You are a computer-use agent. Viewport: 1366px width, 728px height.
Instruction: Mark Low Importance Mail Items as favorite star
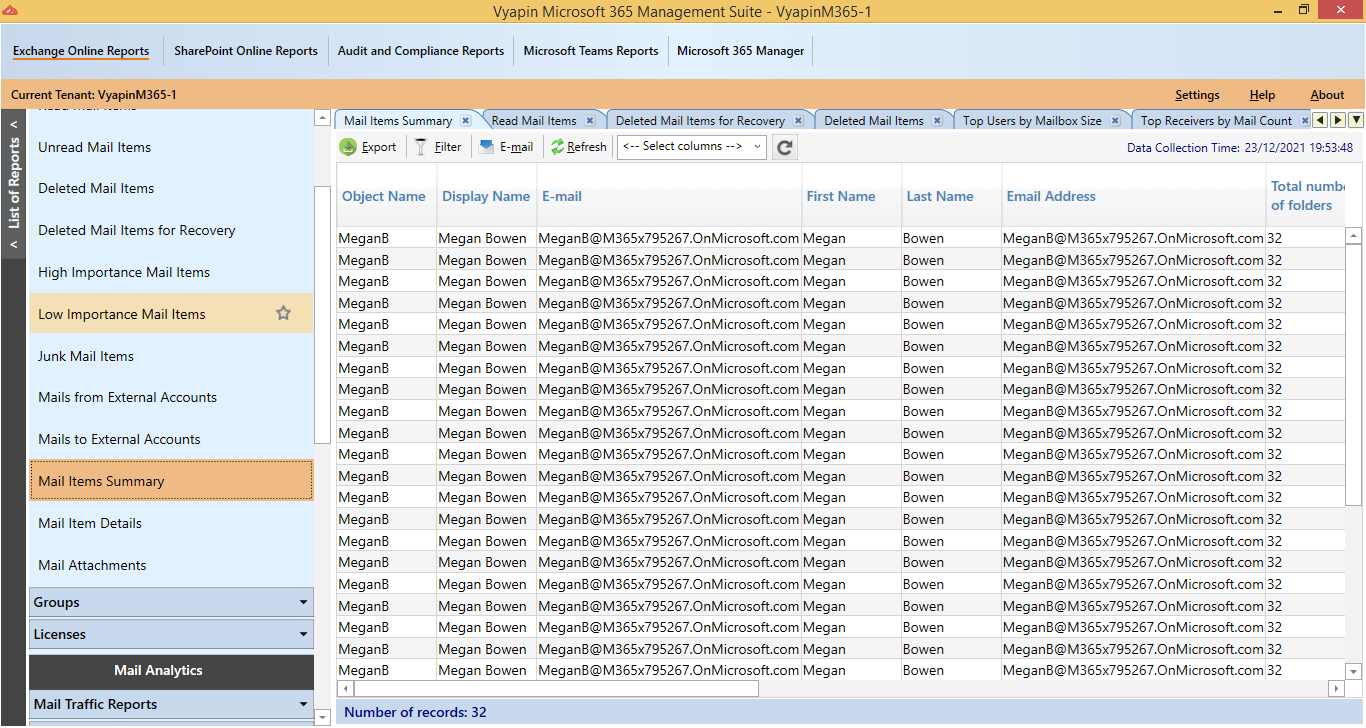[x=283, y=313]
